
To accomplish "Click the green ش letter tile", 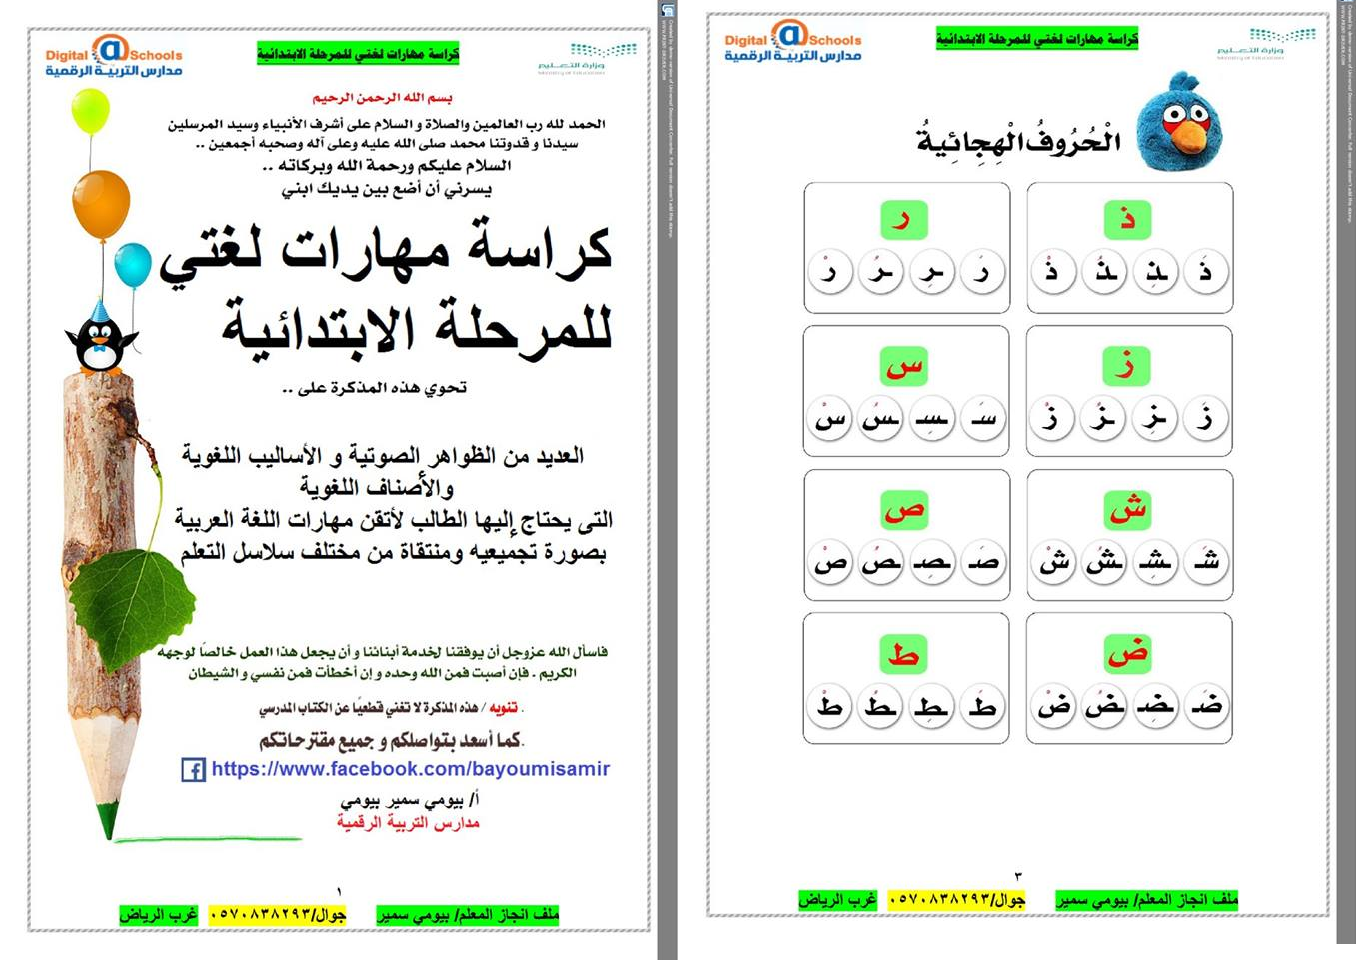I will tap(1127, 510).
